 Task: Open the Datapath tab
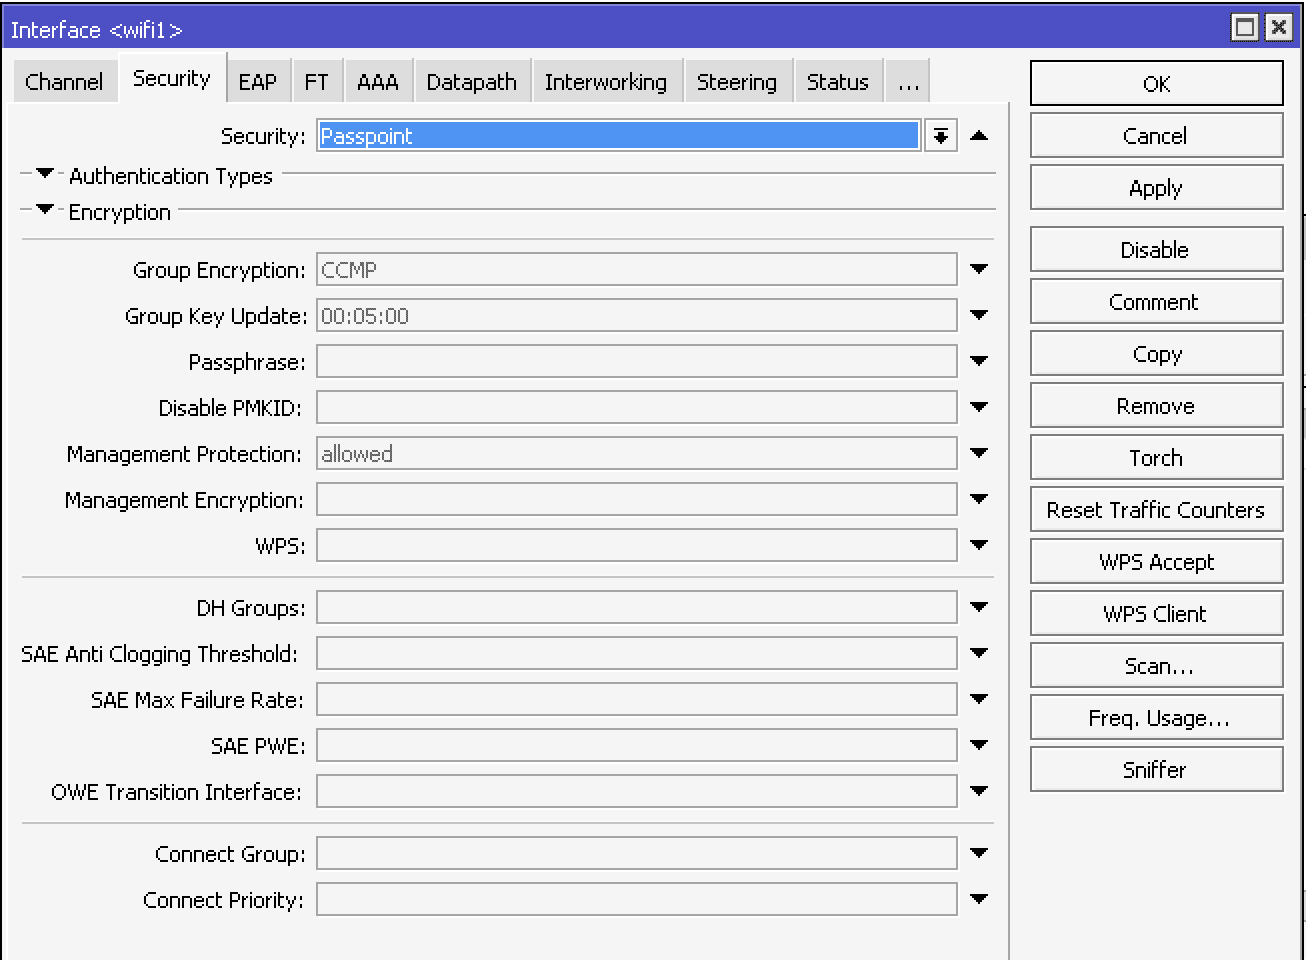click(471, 82)
